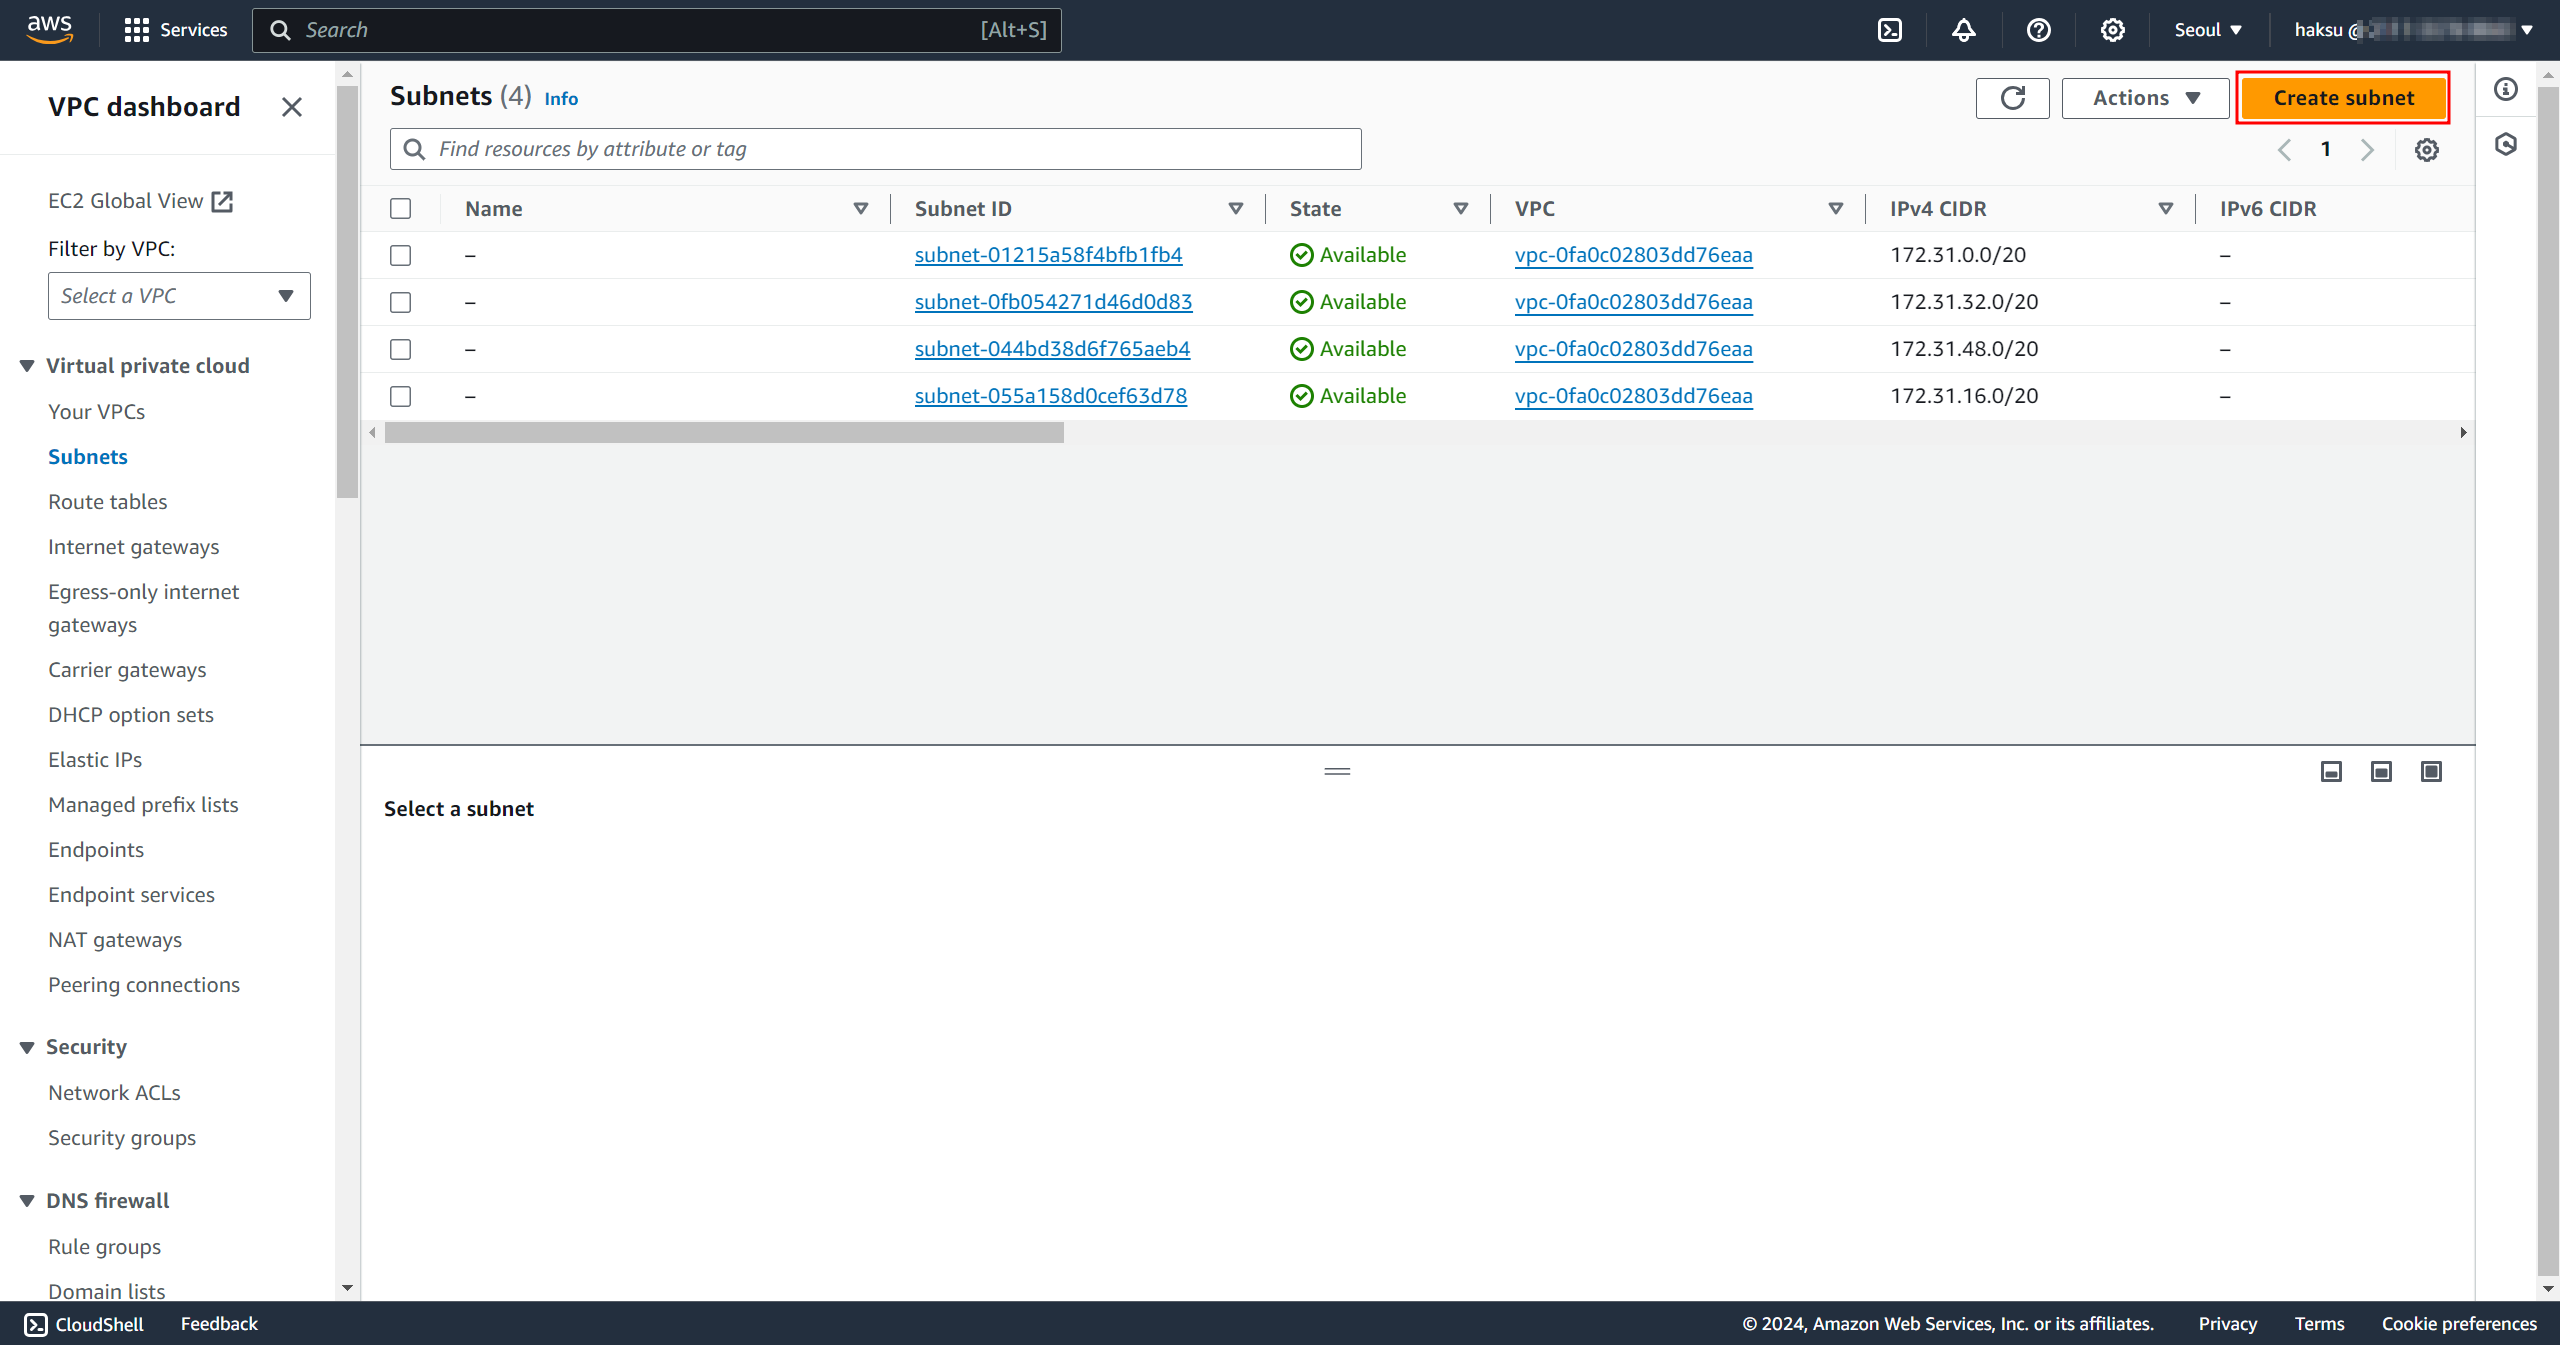Viewport: 2560px width, 1345px height.
Task: Open CloudShell from the top navigation bar
Action: (x=1889, y=30)
